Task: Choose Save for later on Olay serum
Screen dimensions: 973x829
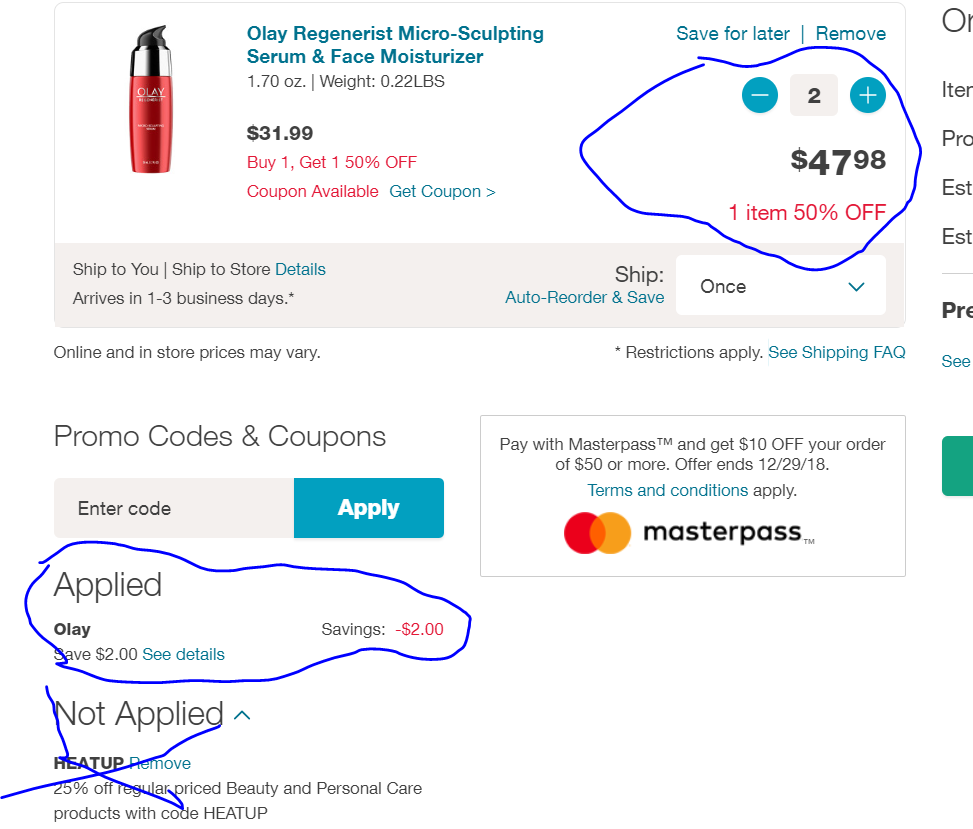Action: click(x=733, y=34)
